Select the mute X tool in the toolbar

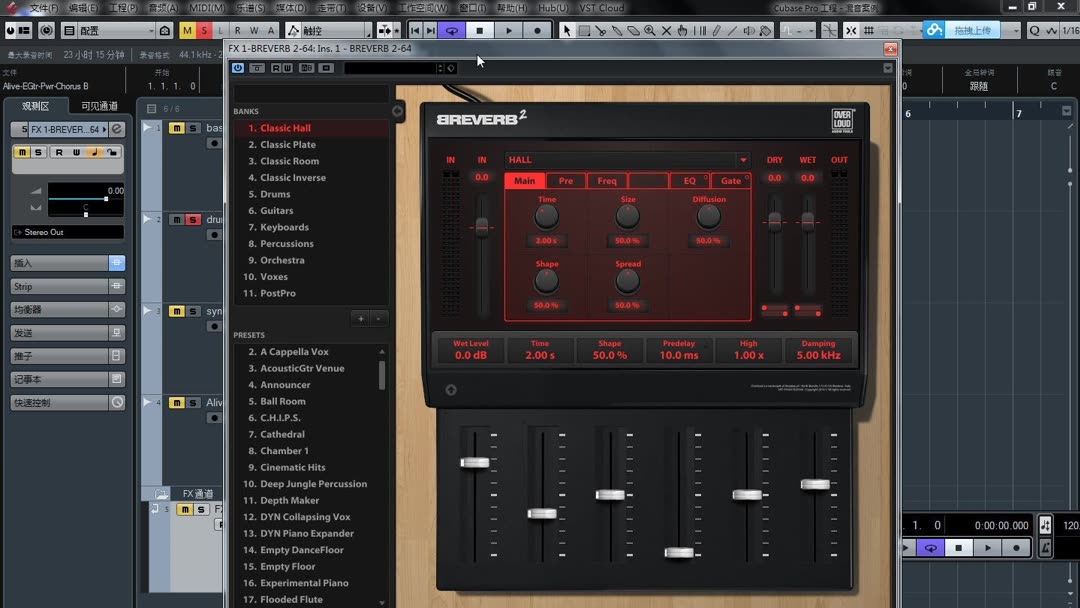665,30
